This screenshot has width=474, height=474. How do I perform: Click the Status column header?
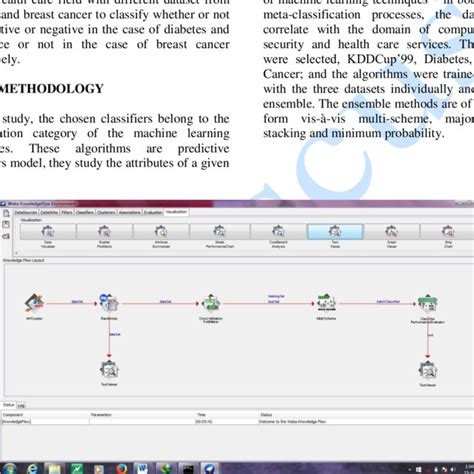pos(366,415)
